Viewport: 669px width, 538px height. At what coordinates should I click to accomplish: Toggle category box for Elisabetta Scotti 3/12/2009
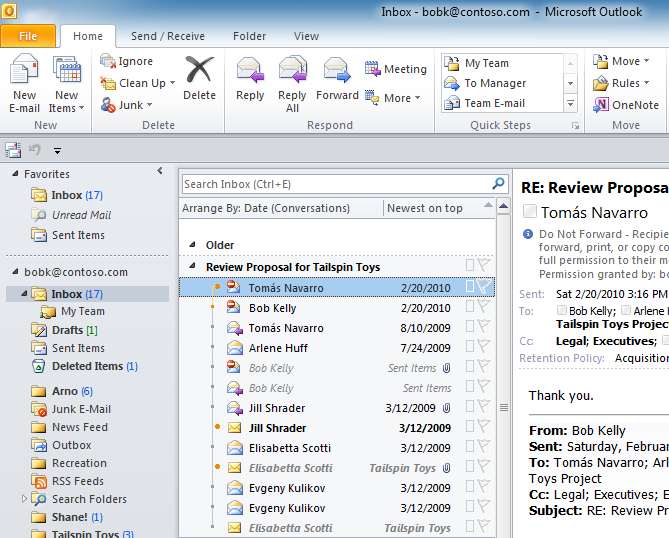pyautogui.click(x=470, y=446)
